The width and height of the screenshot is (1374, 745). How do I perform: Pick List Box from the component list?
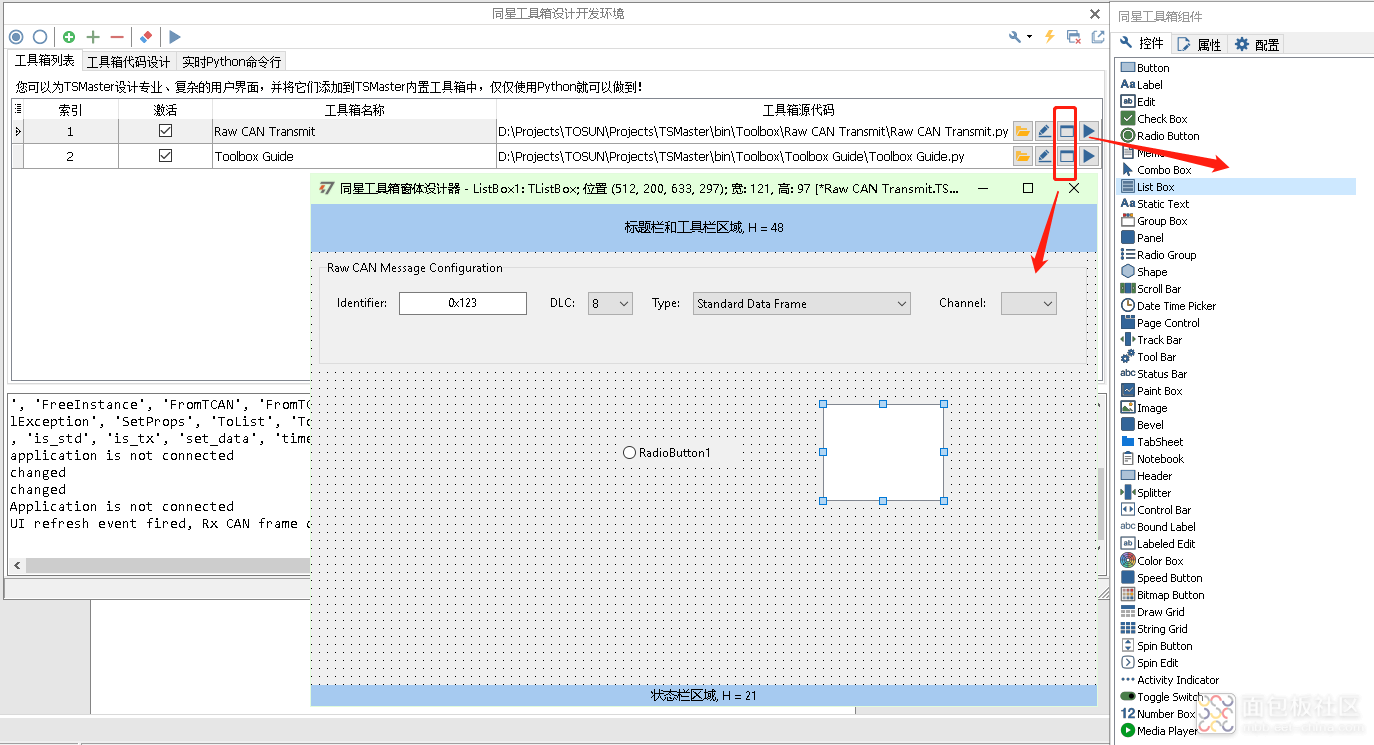click(1236, 187)
